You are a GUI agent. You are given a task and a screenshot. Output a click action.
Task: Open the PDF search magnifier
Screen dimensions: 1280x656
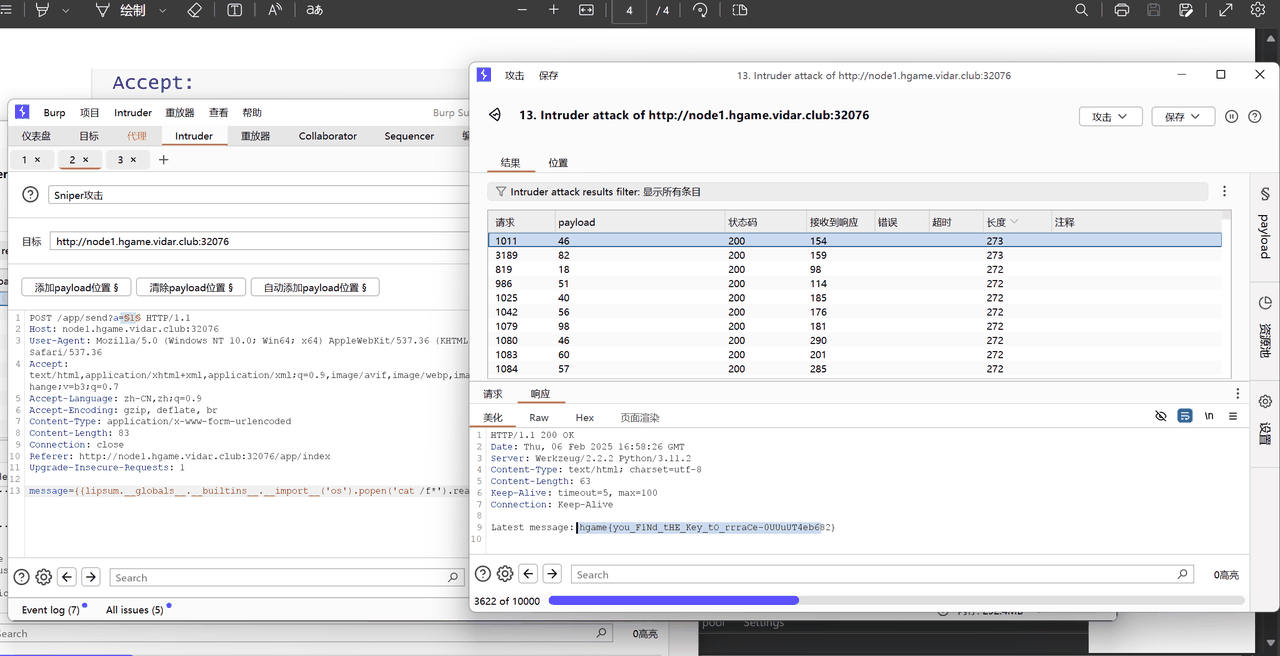(x=1082, y=10)
